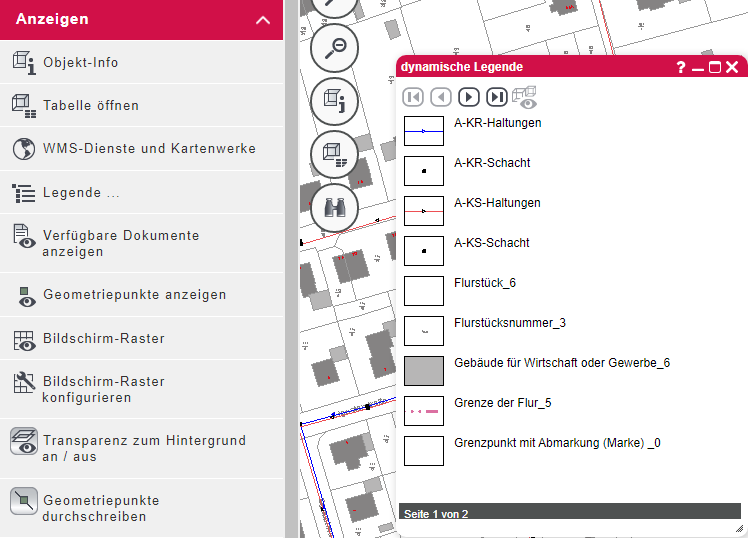Click the Gebäude für Wirtschaft gray swatch

pos(423,371)
